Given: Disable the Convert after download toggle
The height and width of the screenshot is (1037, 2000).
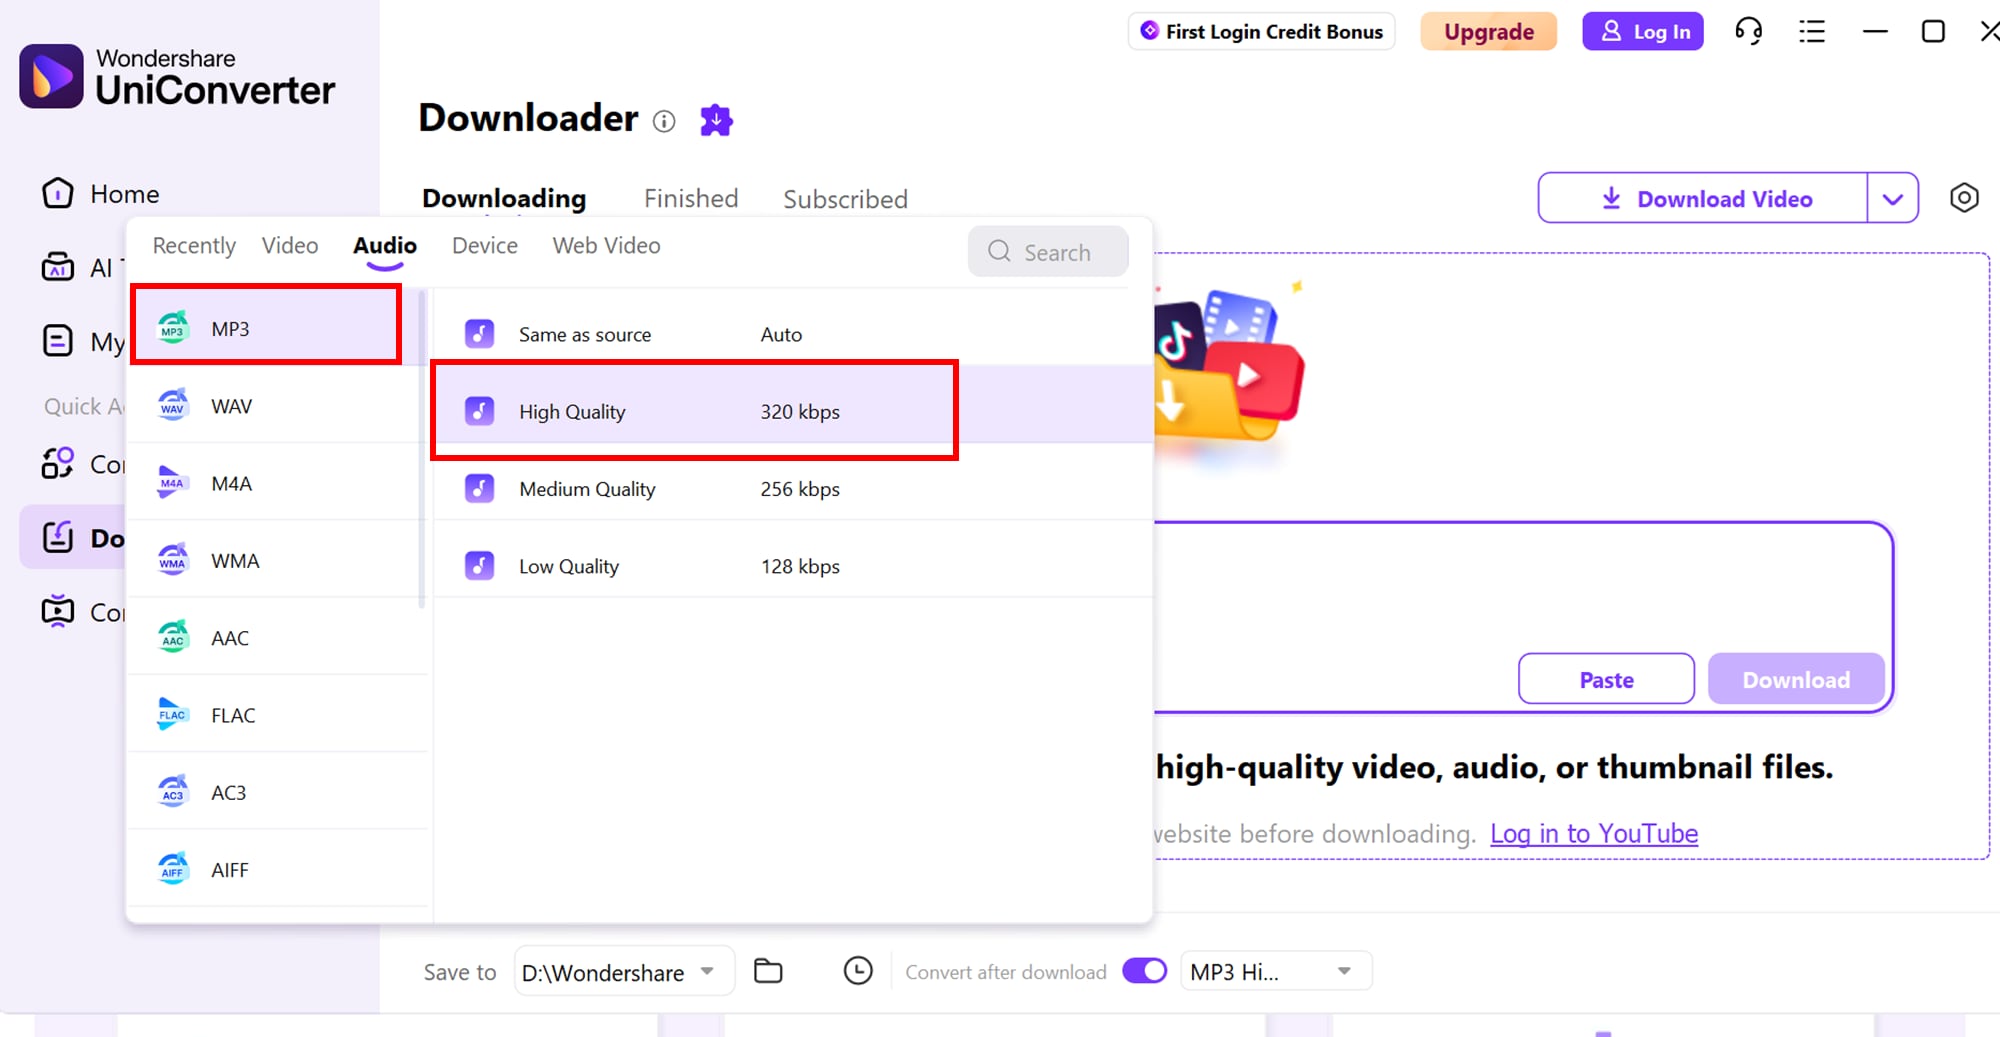Looking at the screenshot, I should (x=1143, y=970).
